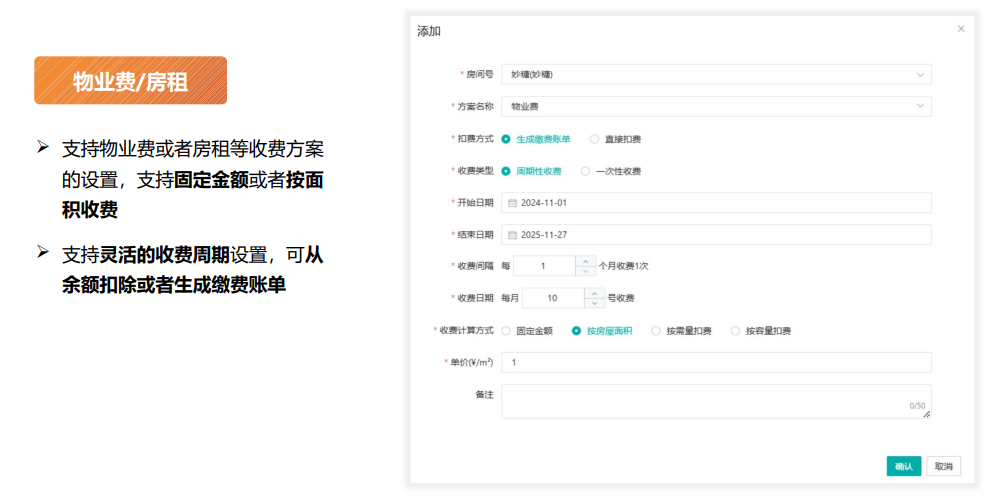
Task: Close the 添加 dialog with the X icon
Action: coord(960,29)
